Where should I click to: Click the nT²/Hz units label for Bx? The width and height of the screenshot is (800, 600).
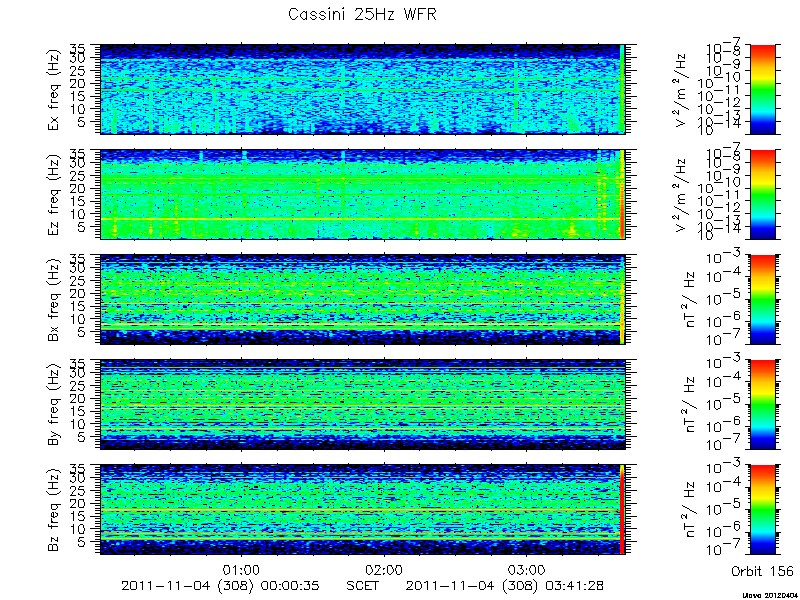[687, 299]
